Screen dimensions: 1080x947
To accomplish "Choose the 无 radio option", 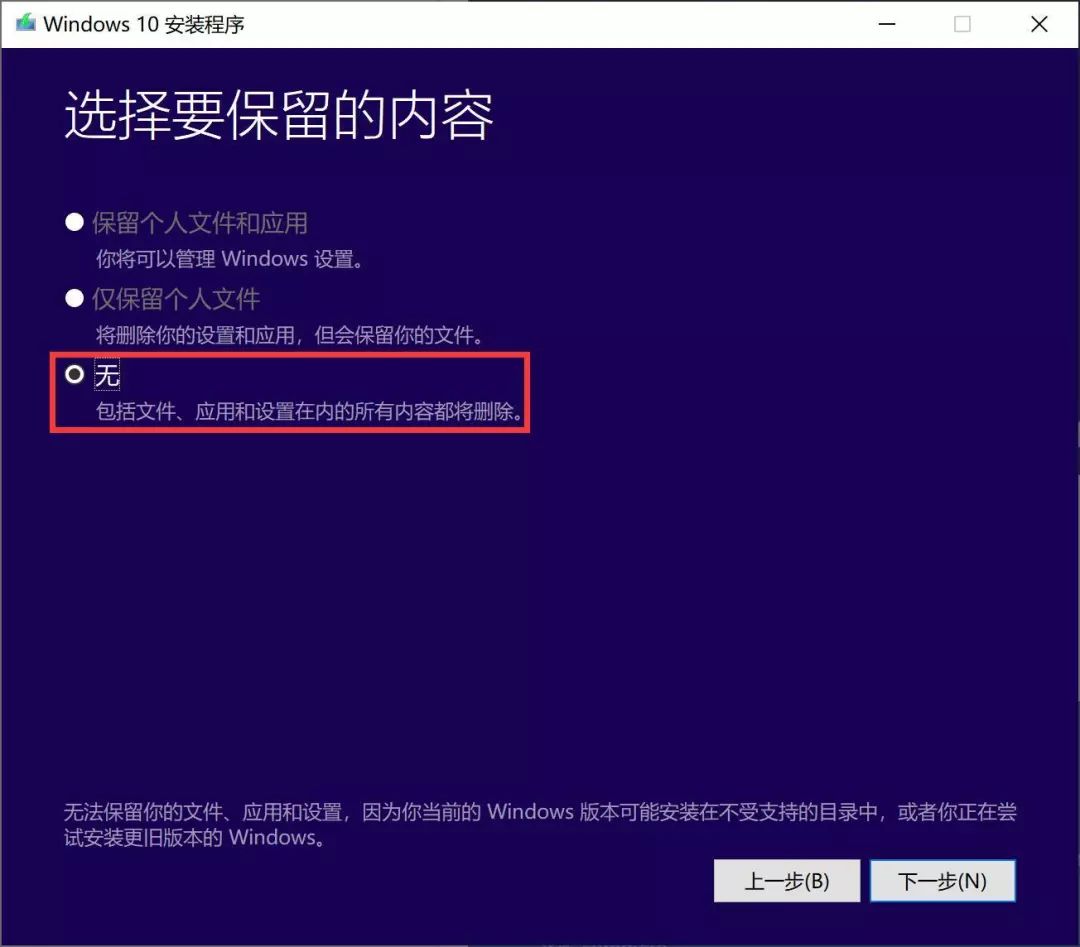I will tap(74, 374).
